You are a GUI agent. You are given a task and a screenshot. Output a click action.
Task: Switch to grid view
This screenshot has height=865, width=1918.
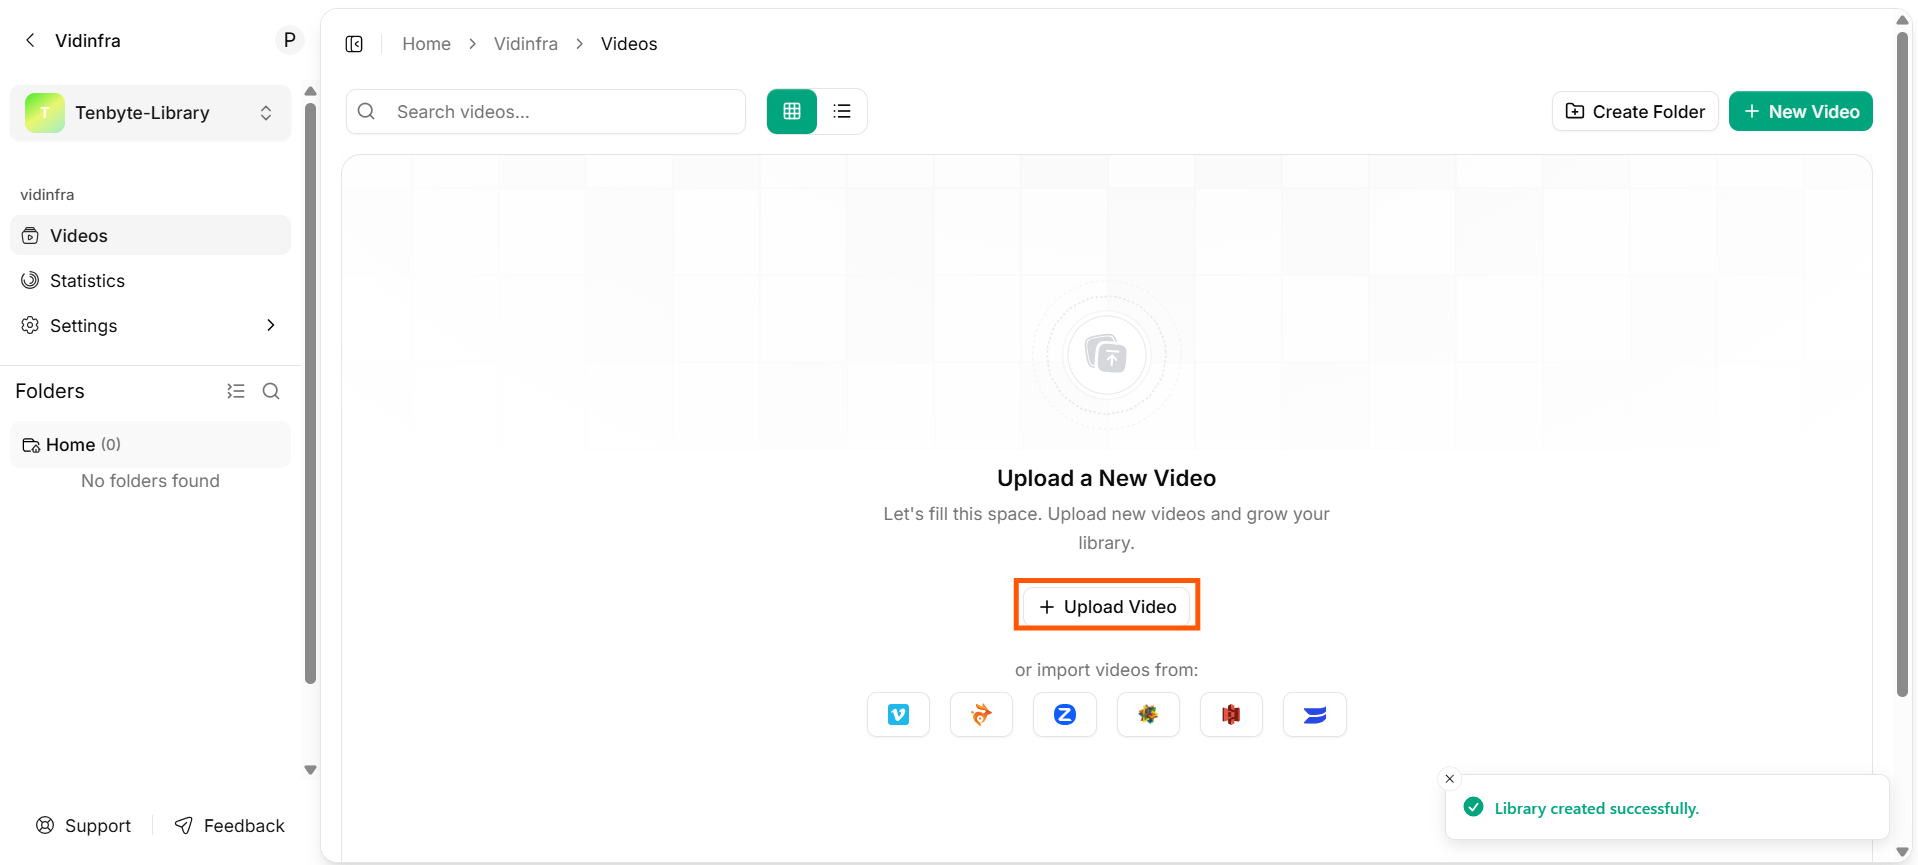pos(792,111)
